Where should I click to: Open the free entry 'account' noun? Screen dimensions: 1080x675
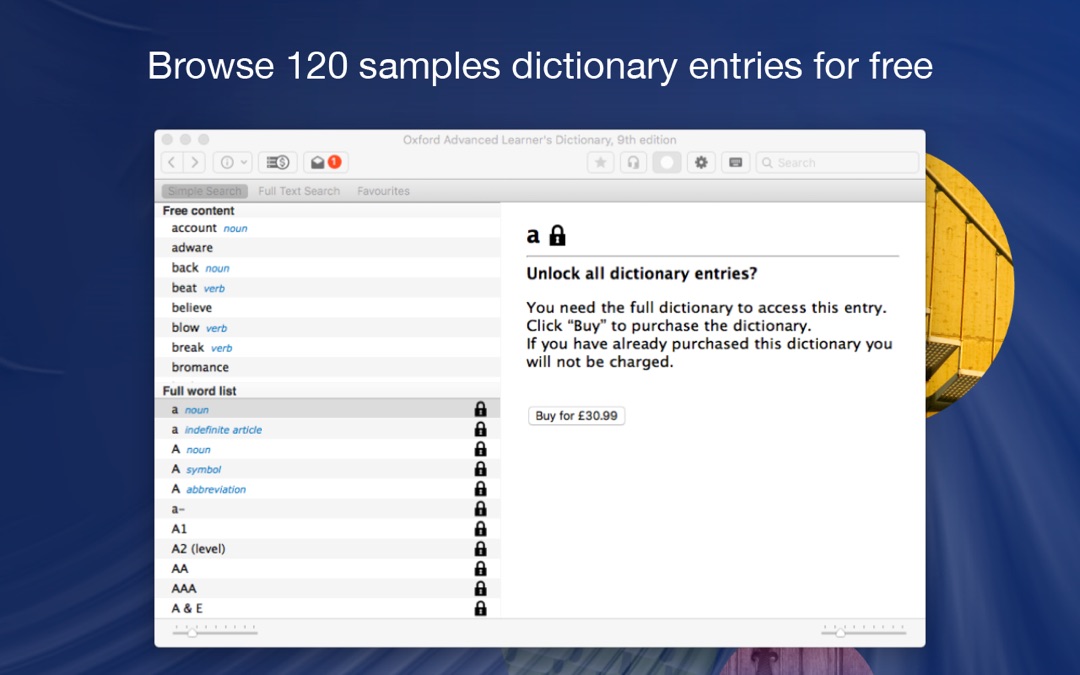194,228
